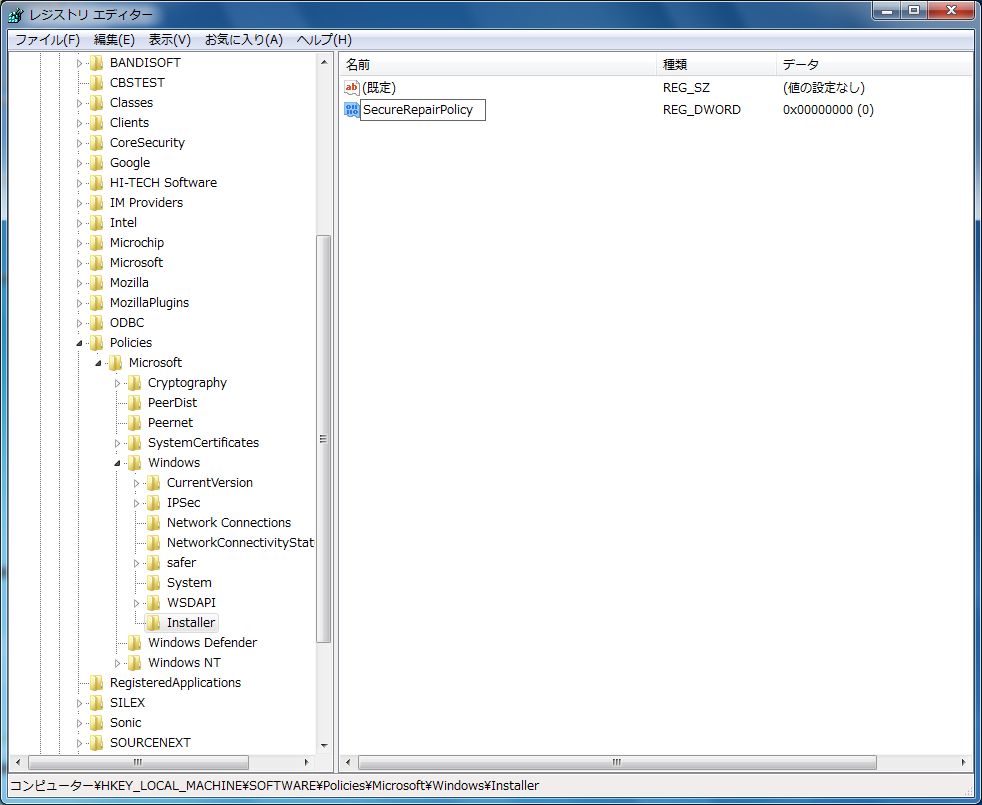Image resolution: width=982 pixels, height=805 pixels.
Task: Expand the SystemCertificates key arrow
Action: coord(117,444)
